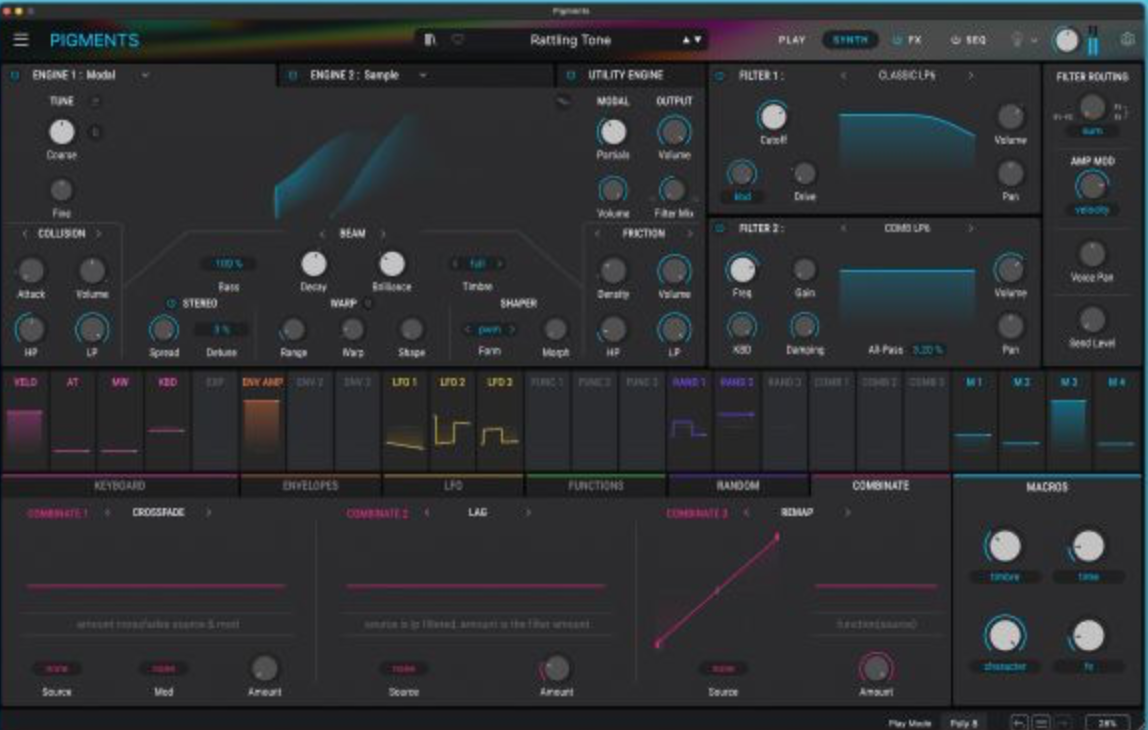Open the hamburger main menu

[x=20, y=40]
